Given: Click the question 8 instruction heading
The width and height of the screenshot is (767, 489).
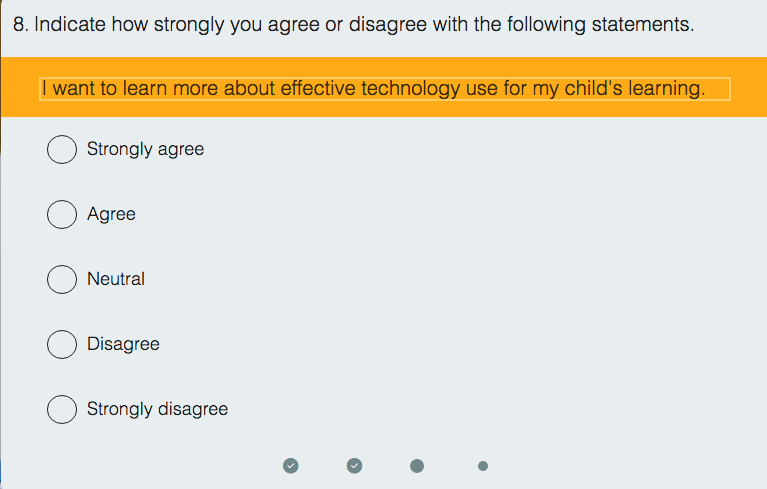Looking at the screenshot, I should [x=353, y=24].
